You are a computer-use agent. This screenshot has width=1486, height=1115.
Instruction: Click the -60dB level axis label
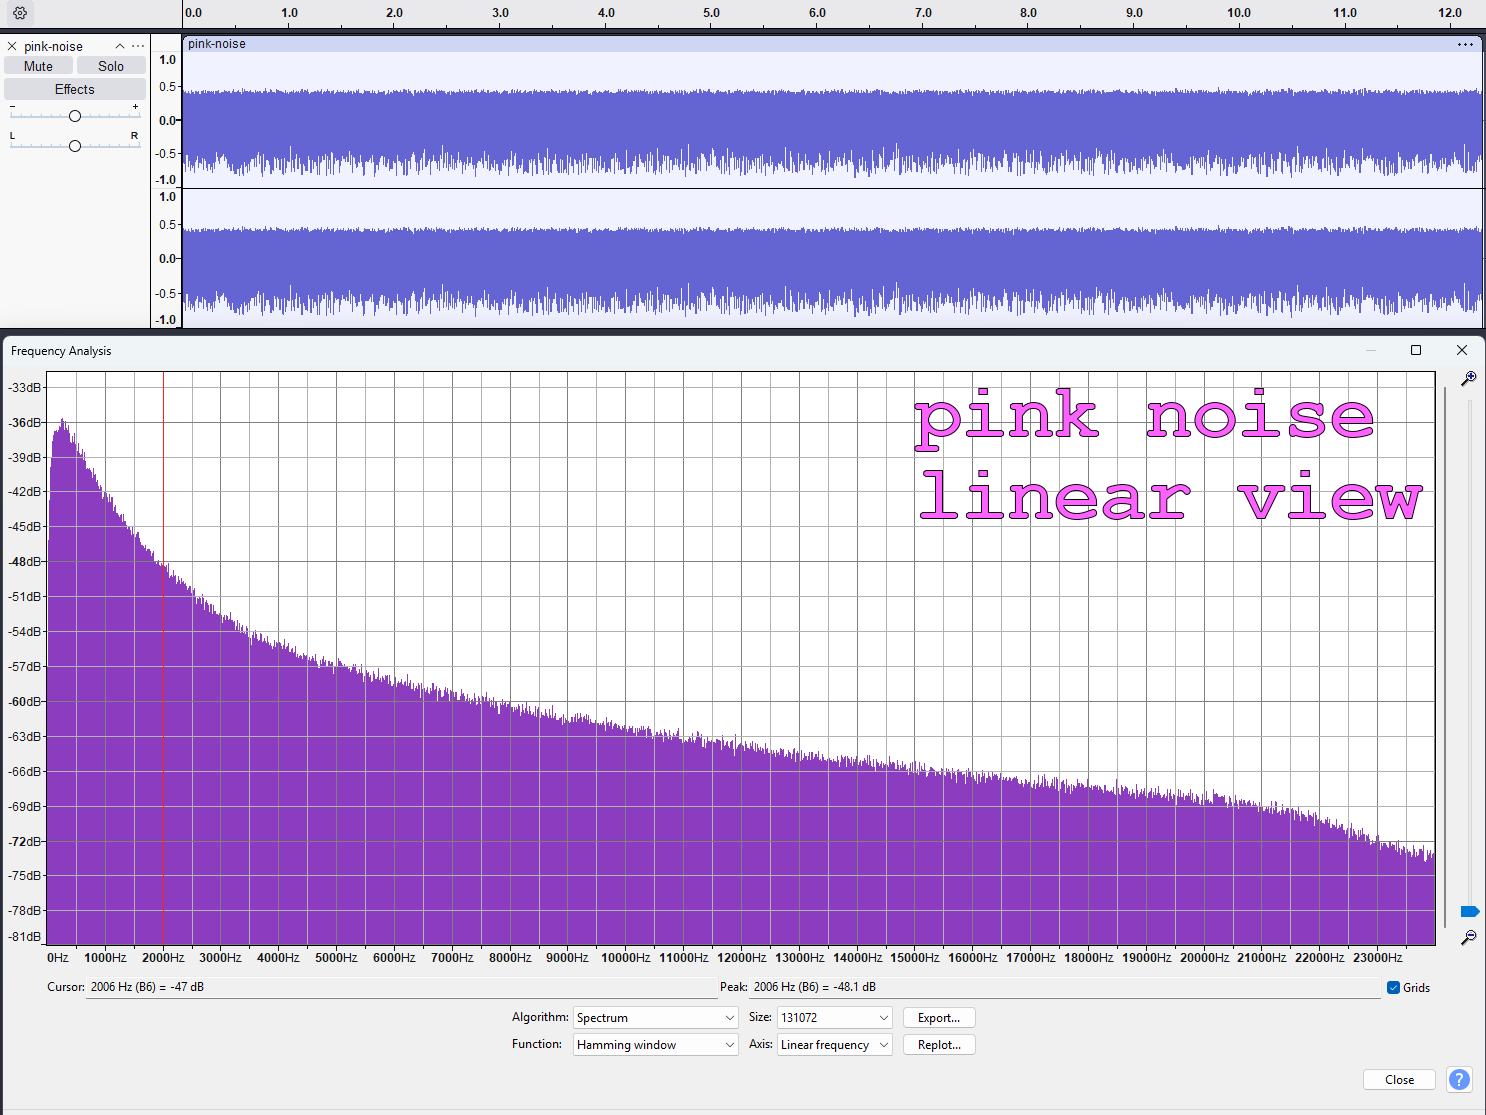pyautogui.click(x=25, y=701)
